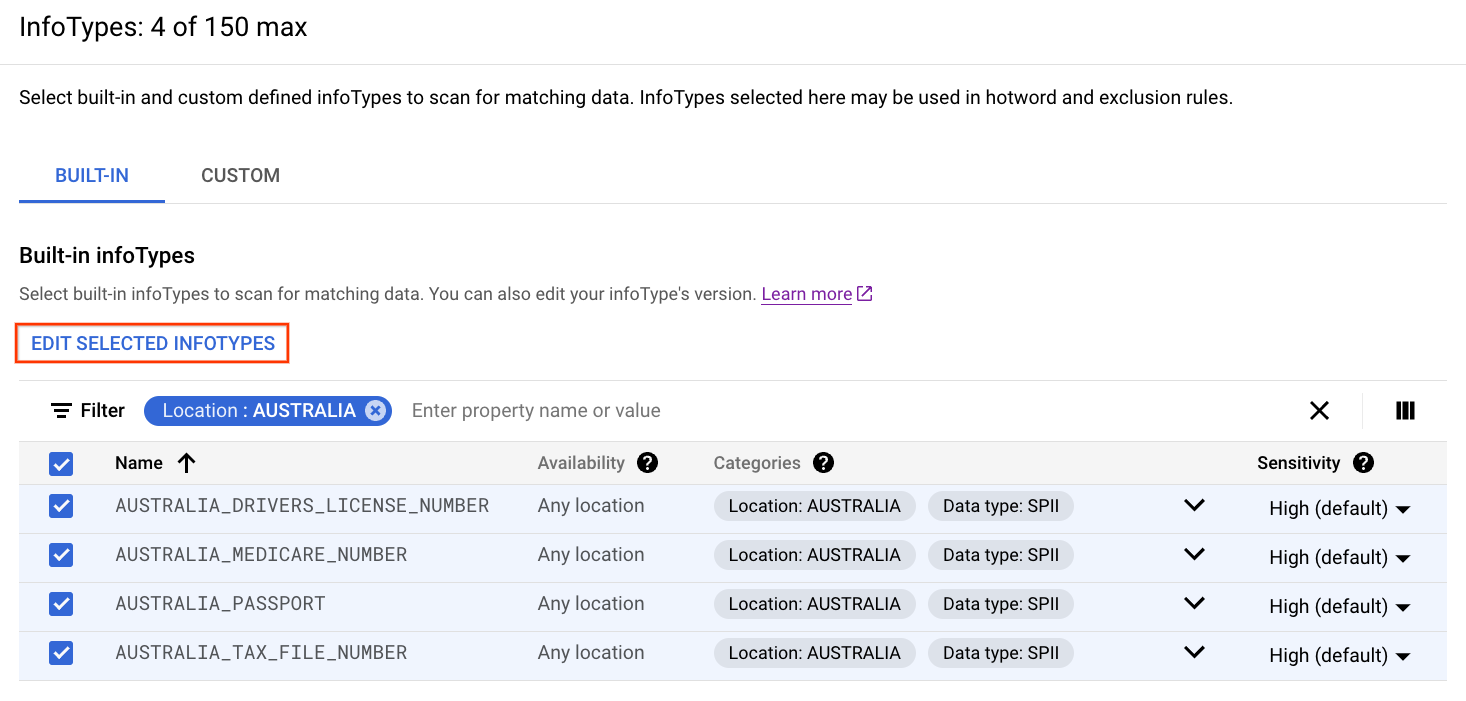The width and height of the screenshot is (1466, 701).
Task: Deselect AUSTRALIA_MEDICARE_NUMBER checkbox
Action: pyautogui.click(x=61, y=554)
